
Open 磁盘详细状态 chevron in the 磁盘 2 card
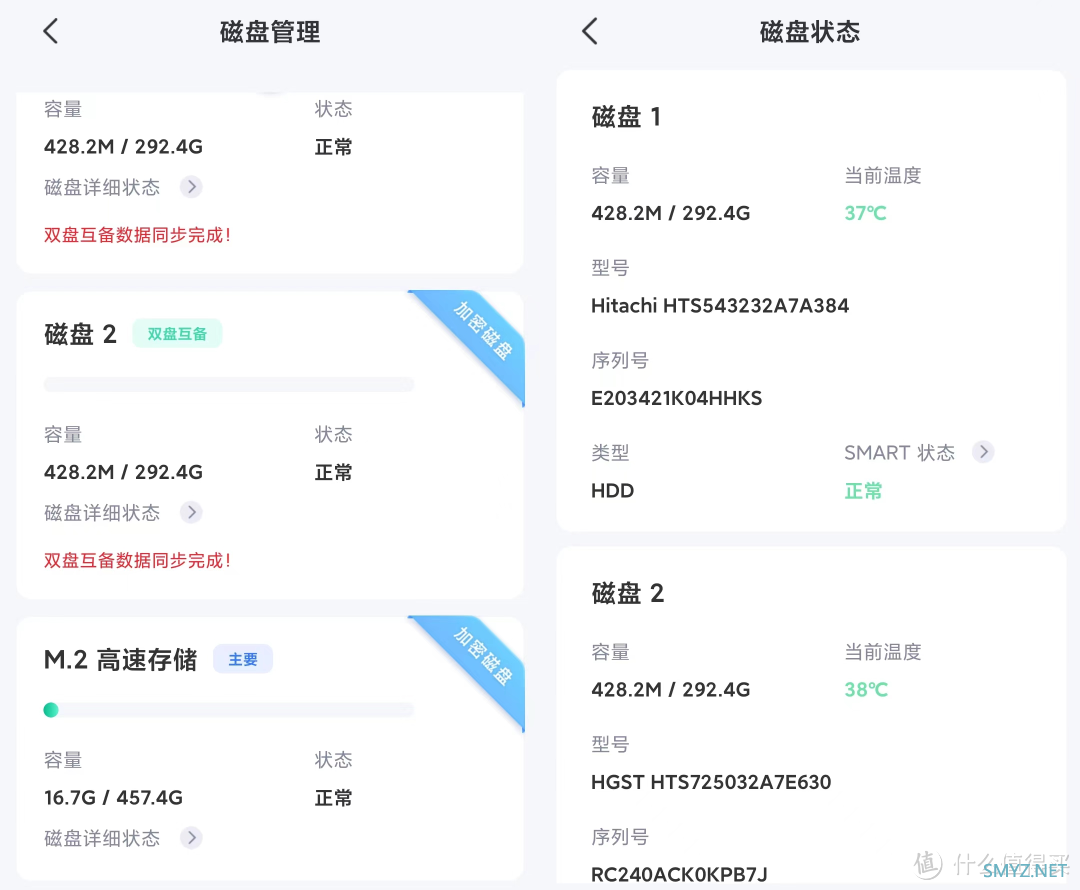(x=191, y=512)
